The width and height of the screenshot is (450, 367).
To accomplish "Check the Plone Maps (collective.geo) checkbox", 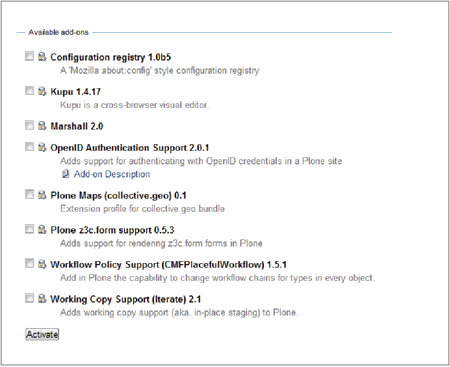I will tap(30, 194).
